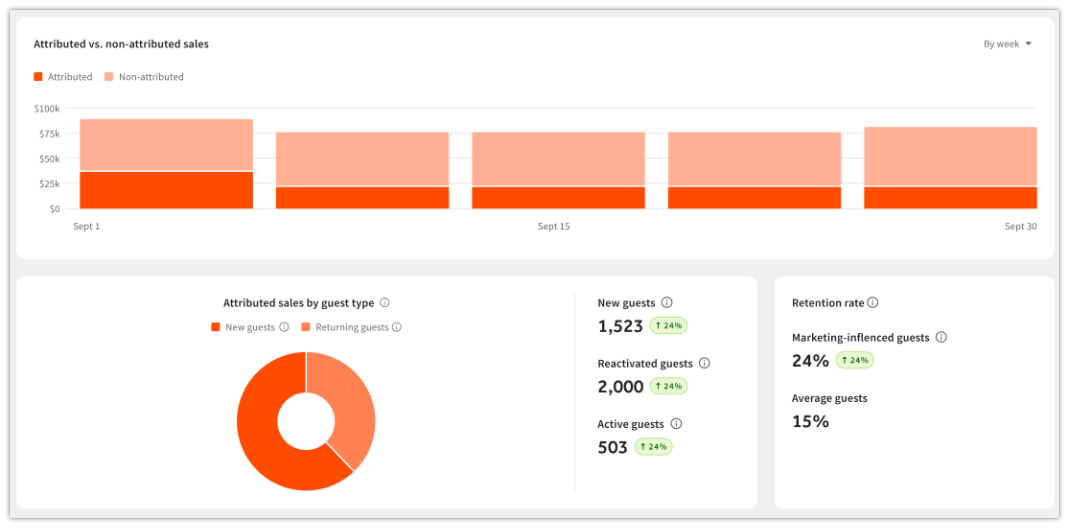Viewport: 1067px width, 528px height.
Task: Click info icon beside Marketing-inflenced guests
Action: click(x=941, y=337)
